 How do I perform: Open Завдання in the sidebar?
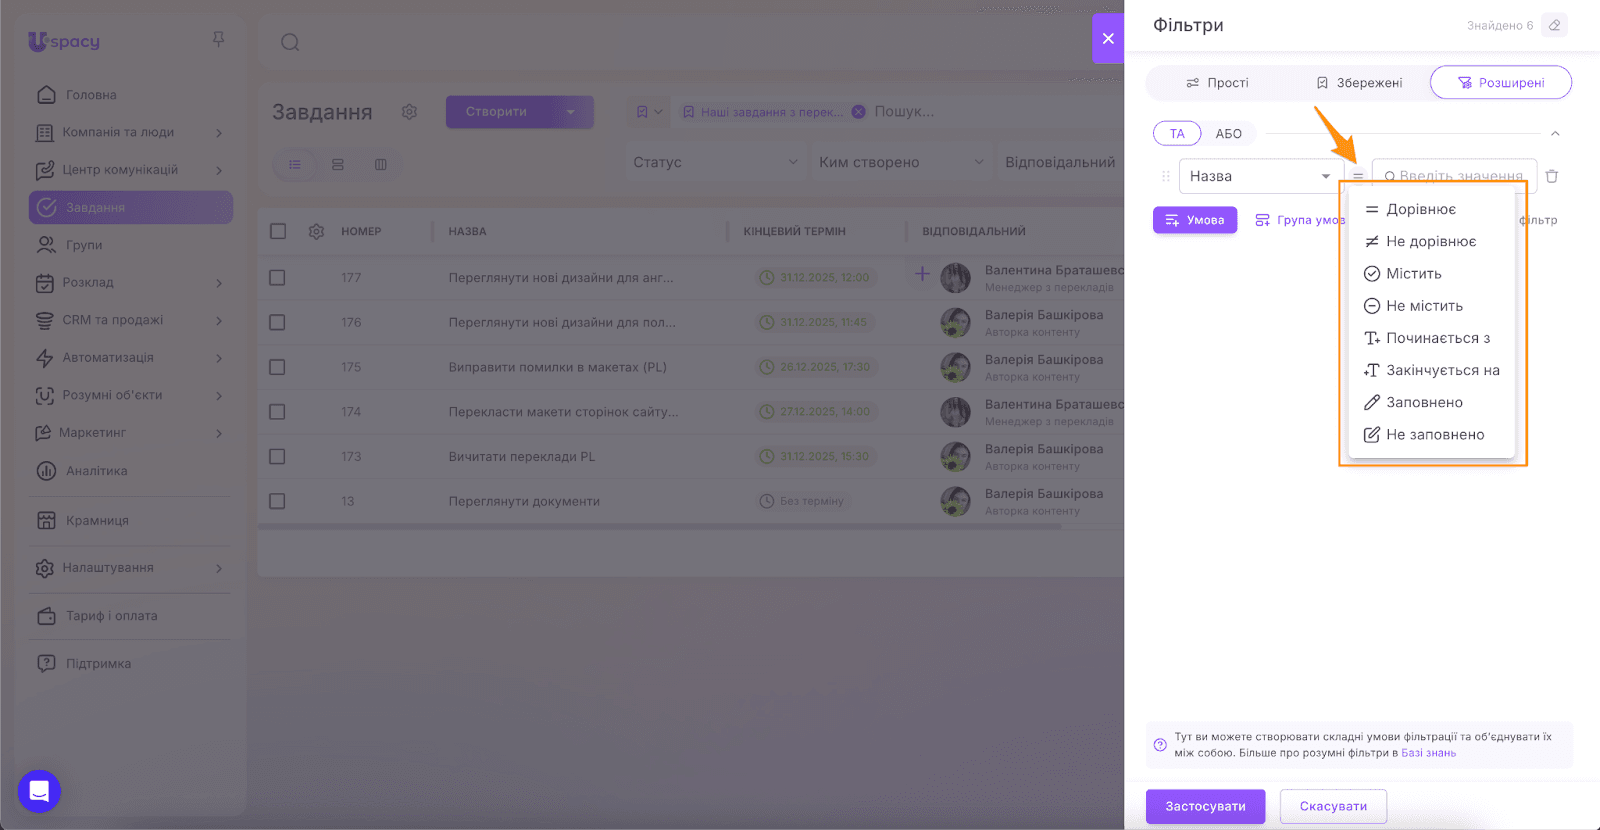[x=131, y=207]
